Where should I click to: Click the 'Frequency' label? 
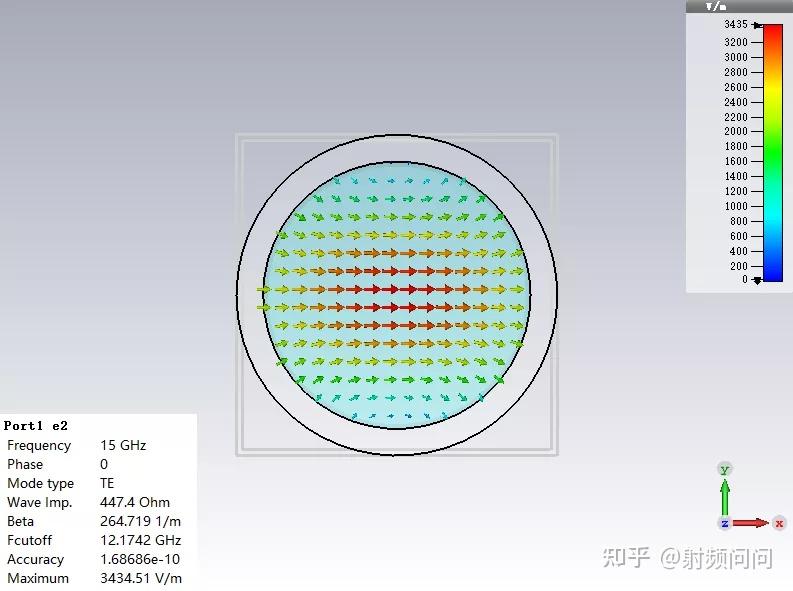[x=39, y=445]
